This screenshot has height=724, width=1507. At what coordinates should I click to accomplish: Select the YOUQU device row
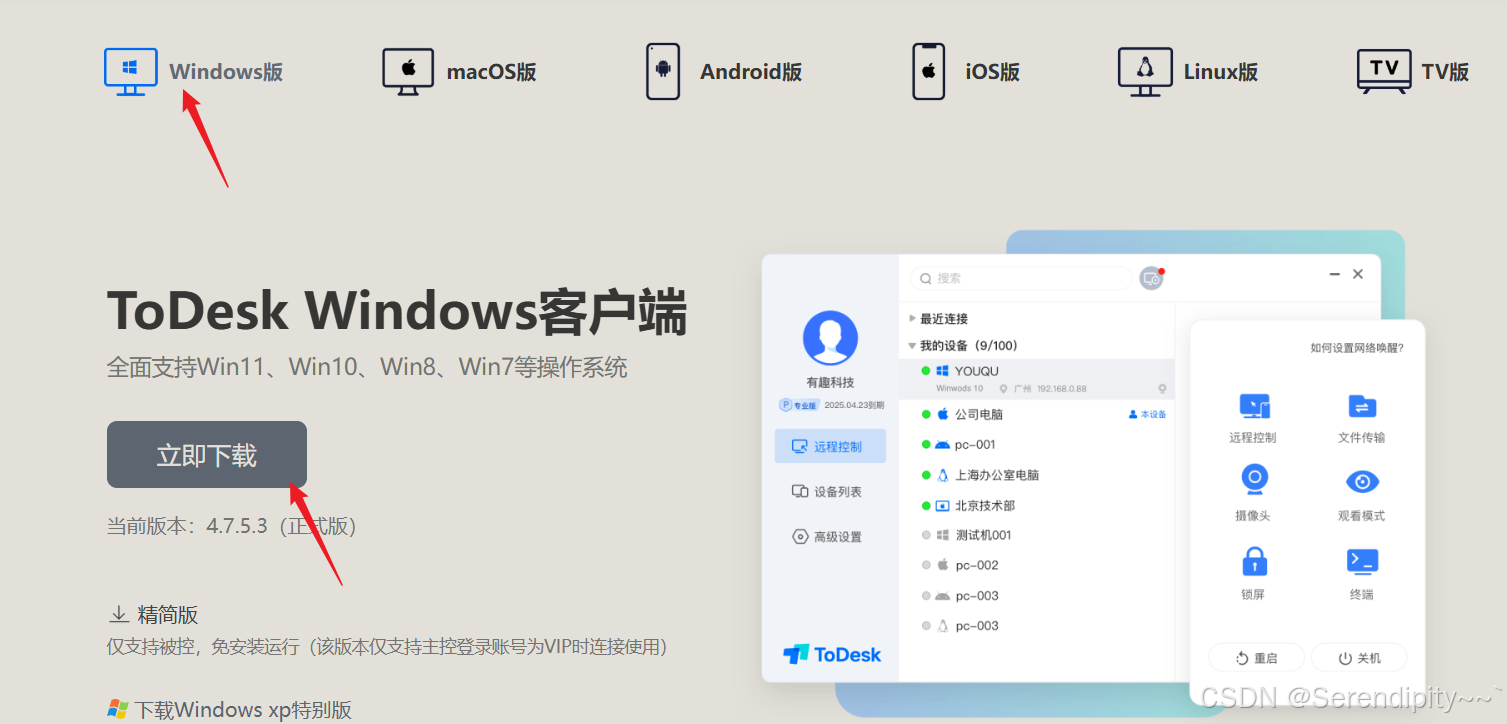tap(1036, 379)
